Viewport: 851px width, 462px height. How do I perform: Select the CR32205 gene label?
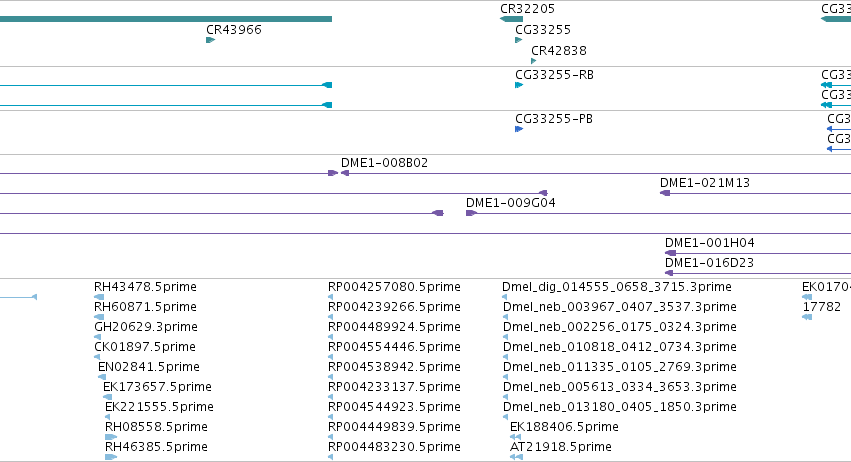[528, 9]
